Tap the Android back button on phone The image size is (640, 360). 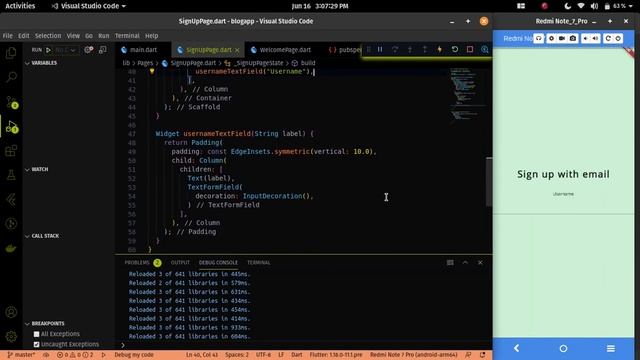[x=516, y=348]
